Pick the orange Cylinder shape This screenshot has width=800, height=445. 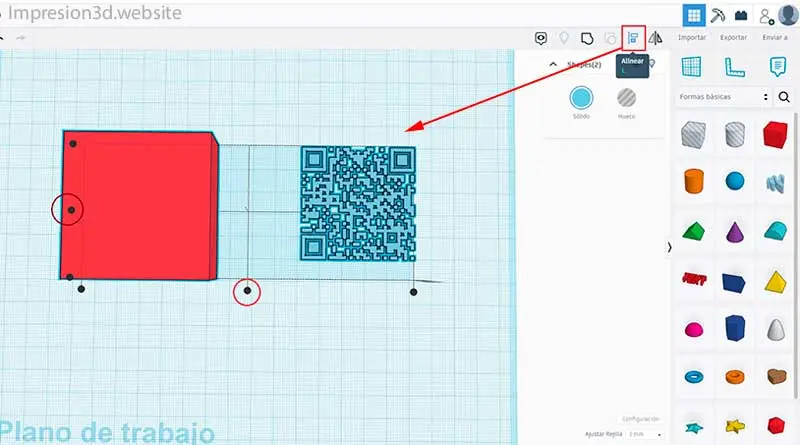coord(693,181)
